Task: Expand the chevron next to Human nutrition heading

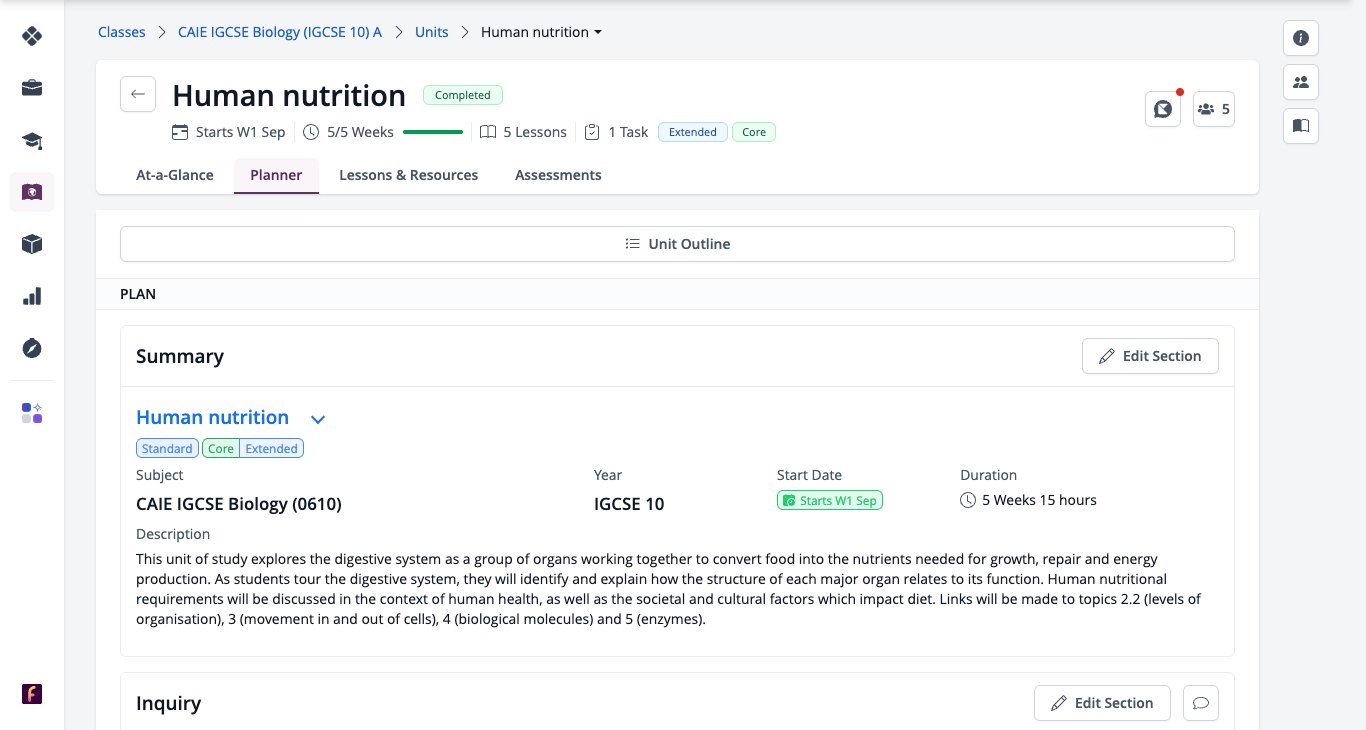Action: pos(318,419)
